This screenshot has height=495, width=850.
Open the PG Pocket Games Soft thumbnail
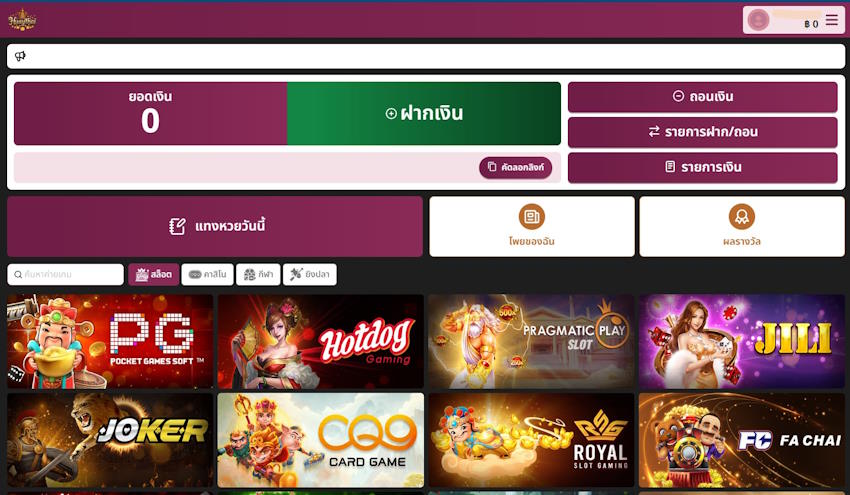[110, 341]
